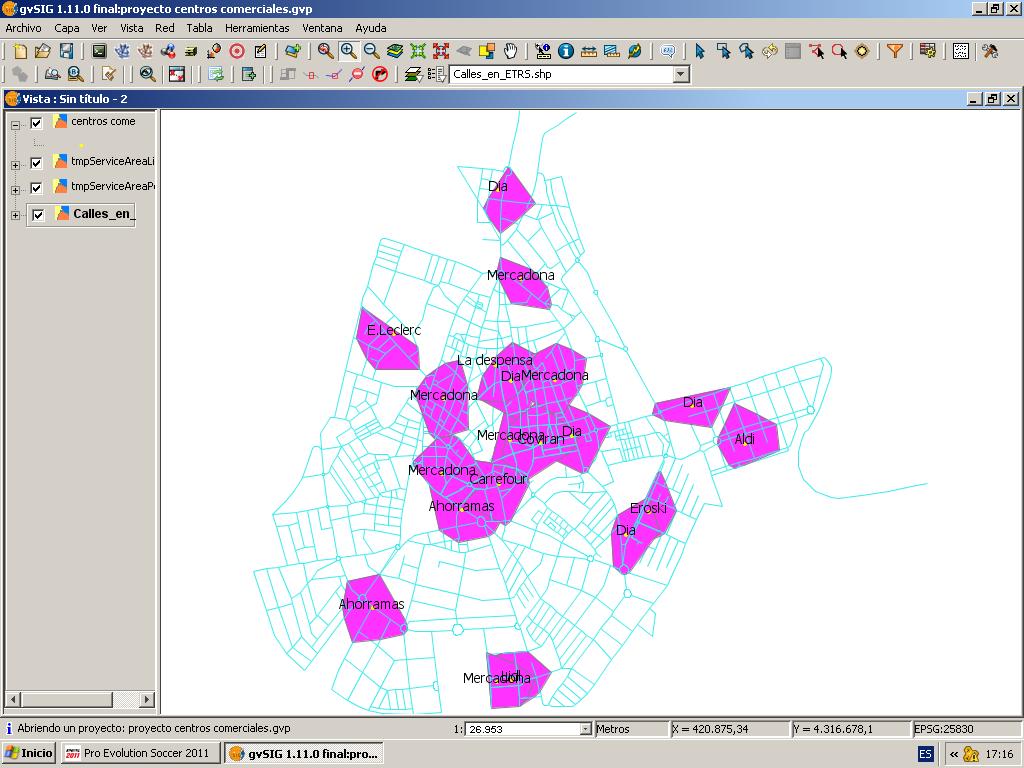Select the zoom in magnifier tool
The image size is (1024, 768).
point(349,51)
